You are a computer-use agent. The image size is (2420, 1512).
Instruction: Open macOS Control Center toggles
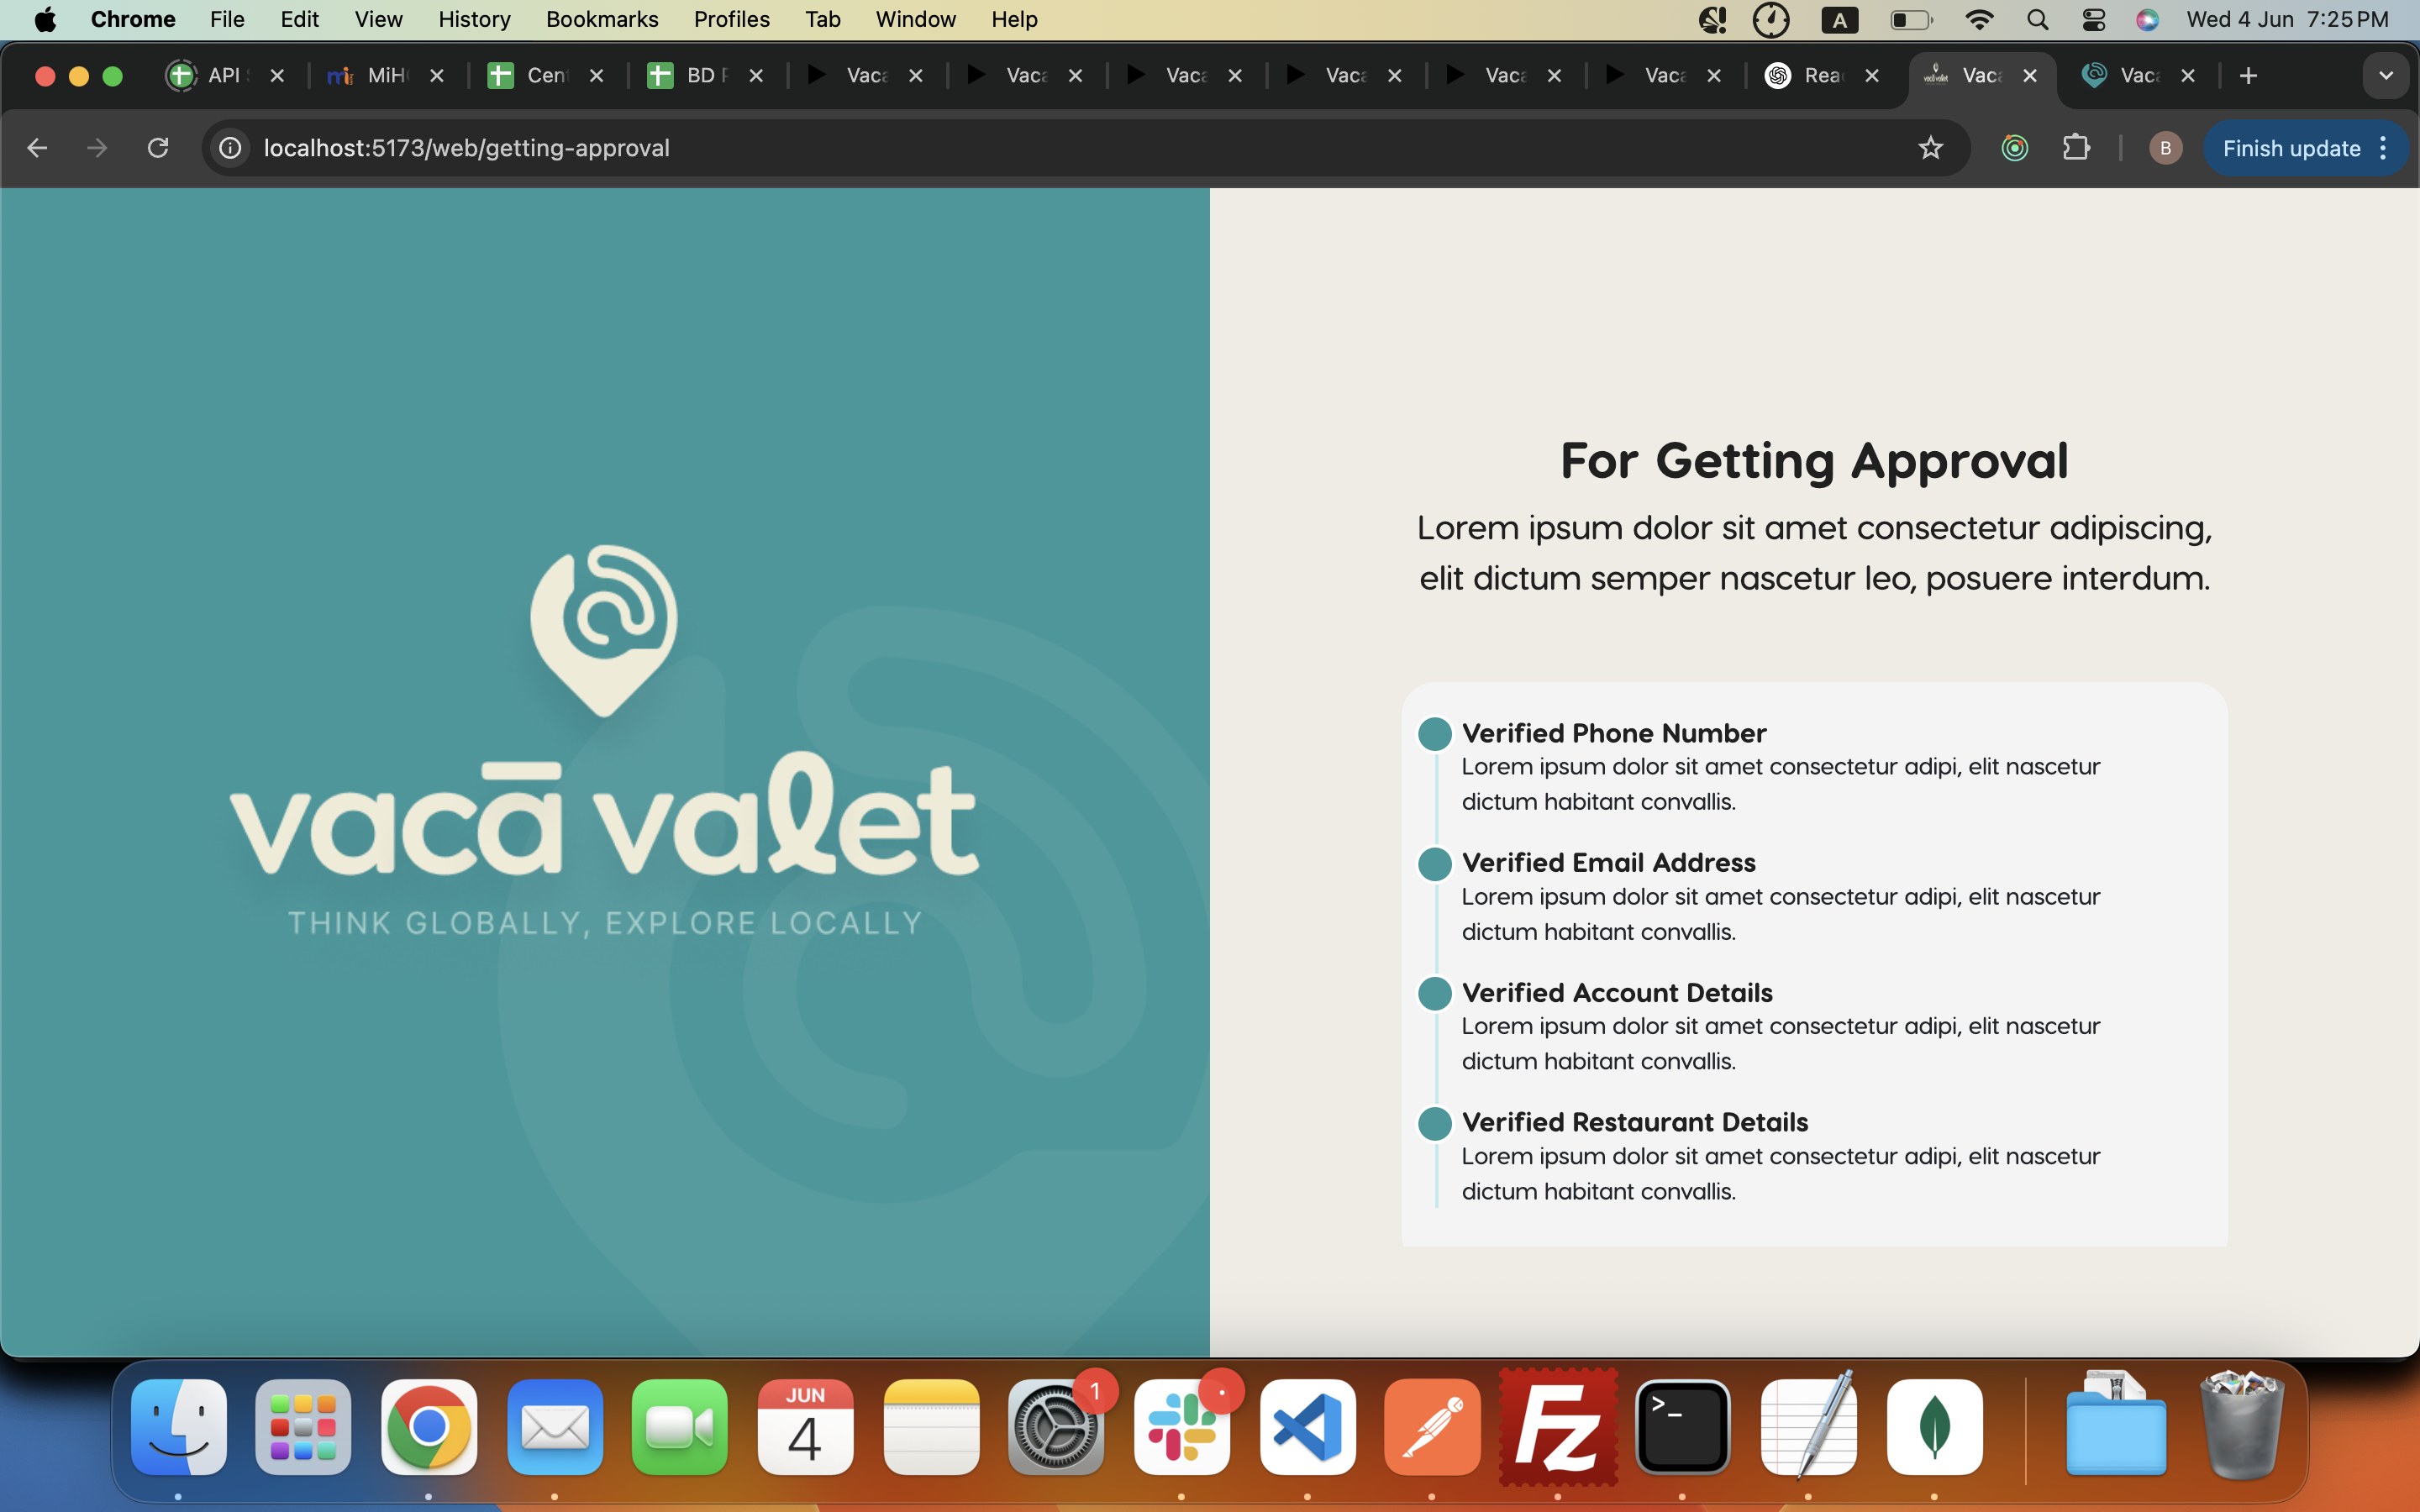click(x=2093, y=19)
